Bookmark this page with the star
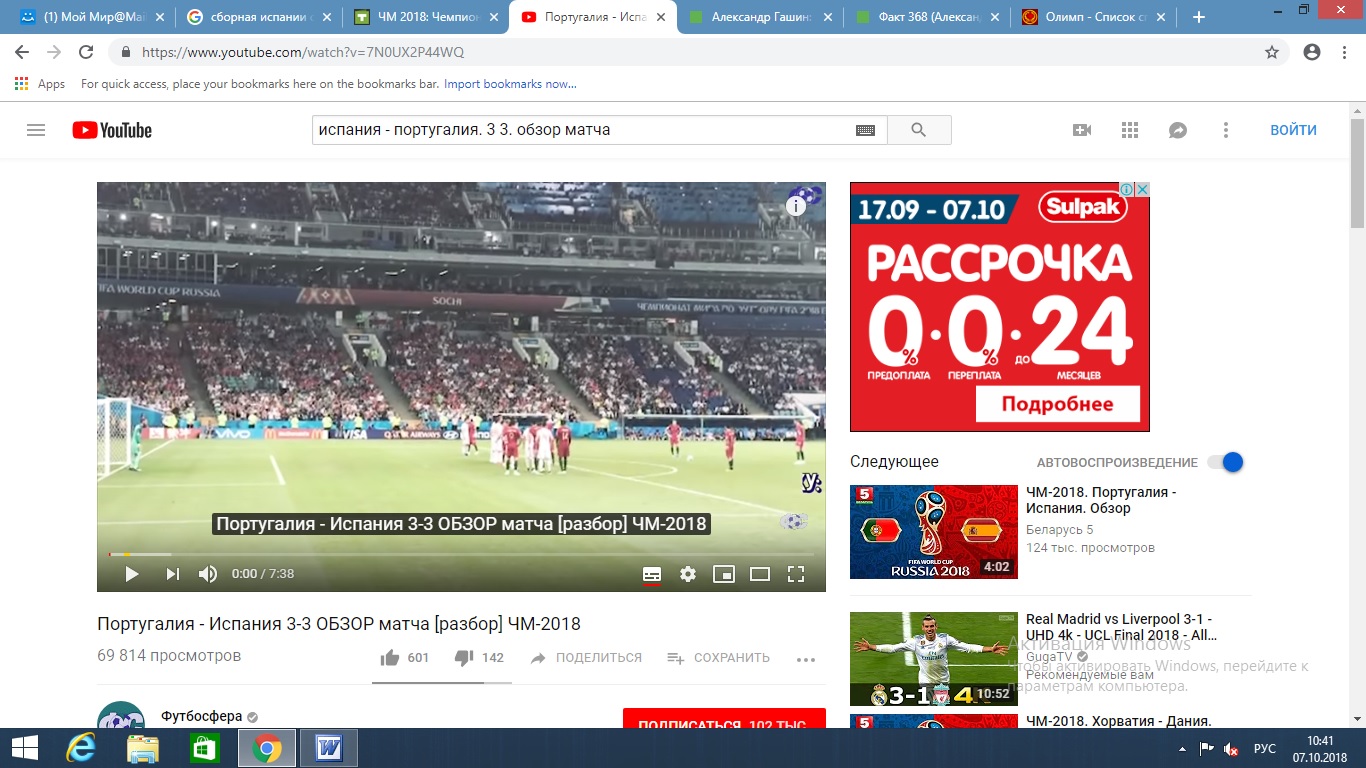This screenshot has width=1366, height=768. [x=1272, y=52]
